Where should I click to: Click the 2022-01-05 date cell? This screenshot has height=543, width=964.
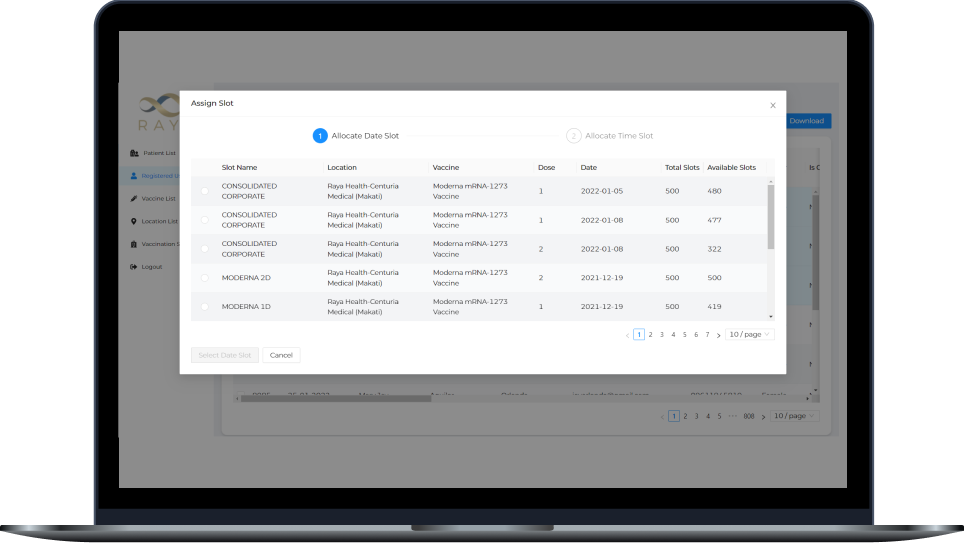(602, 191)
